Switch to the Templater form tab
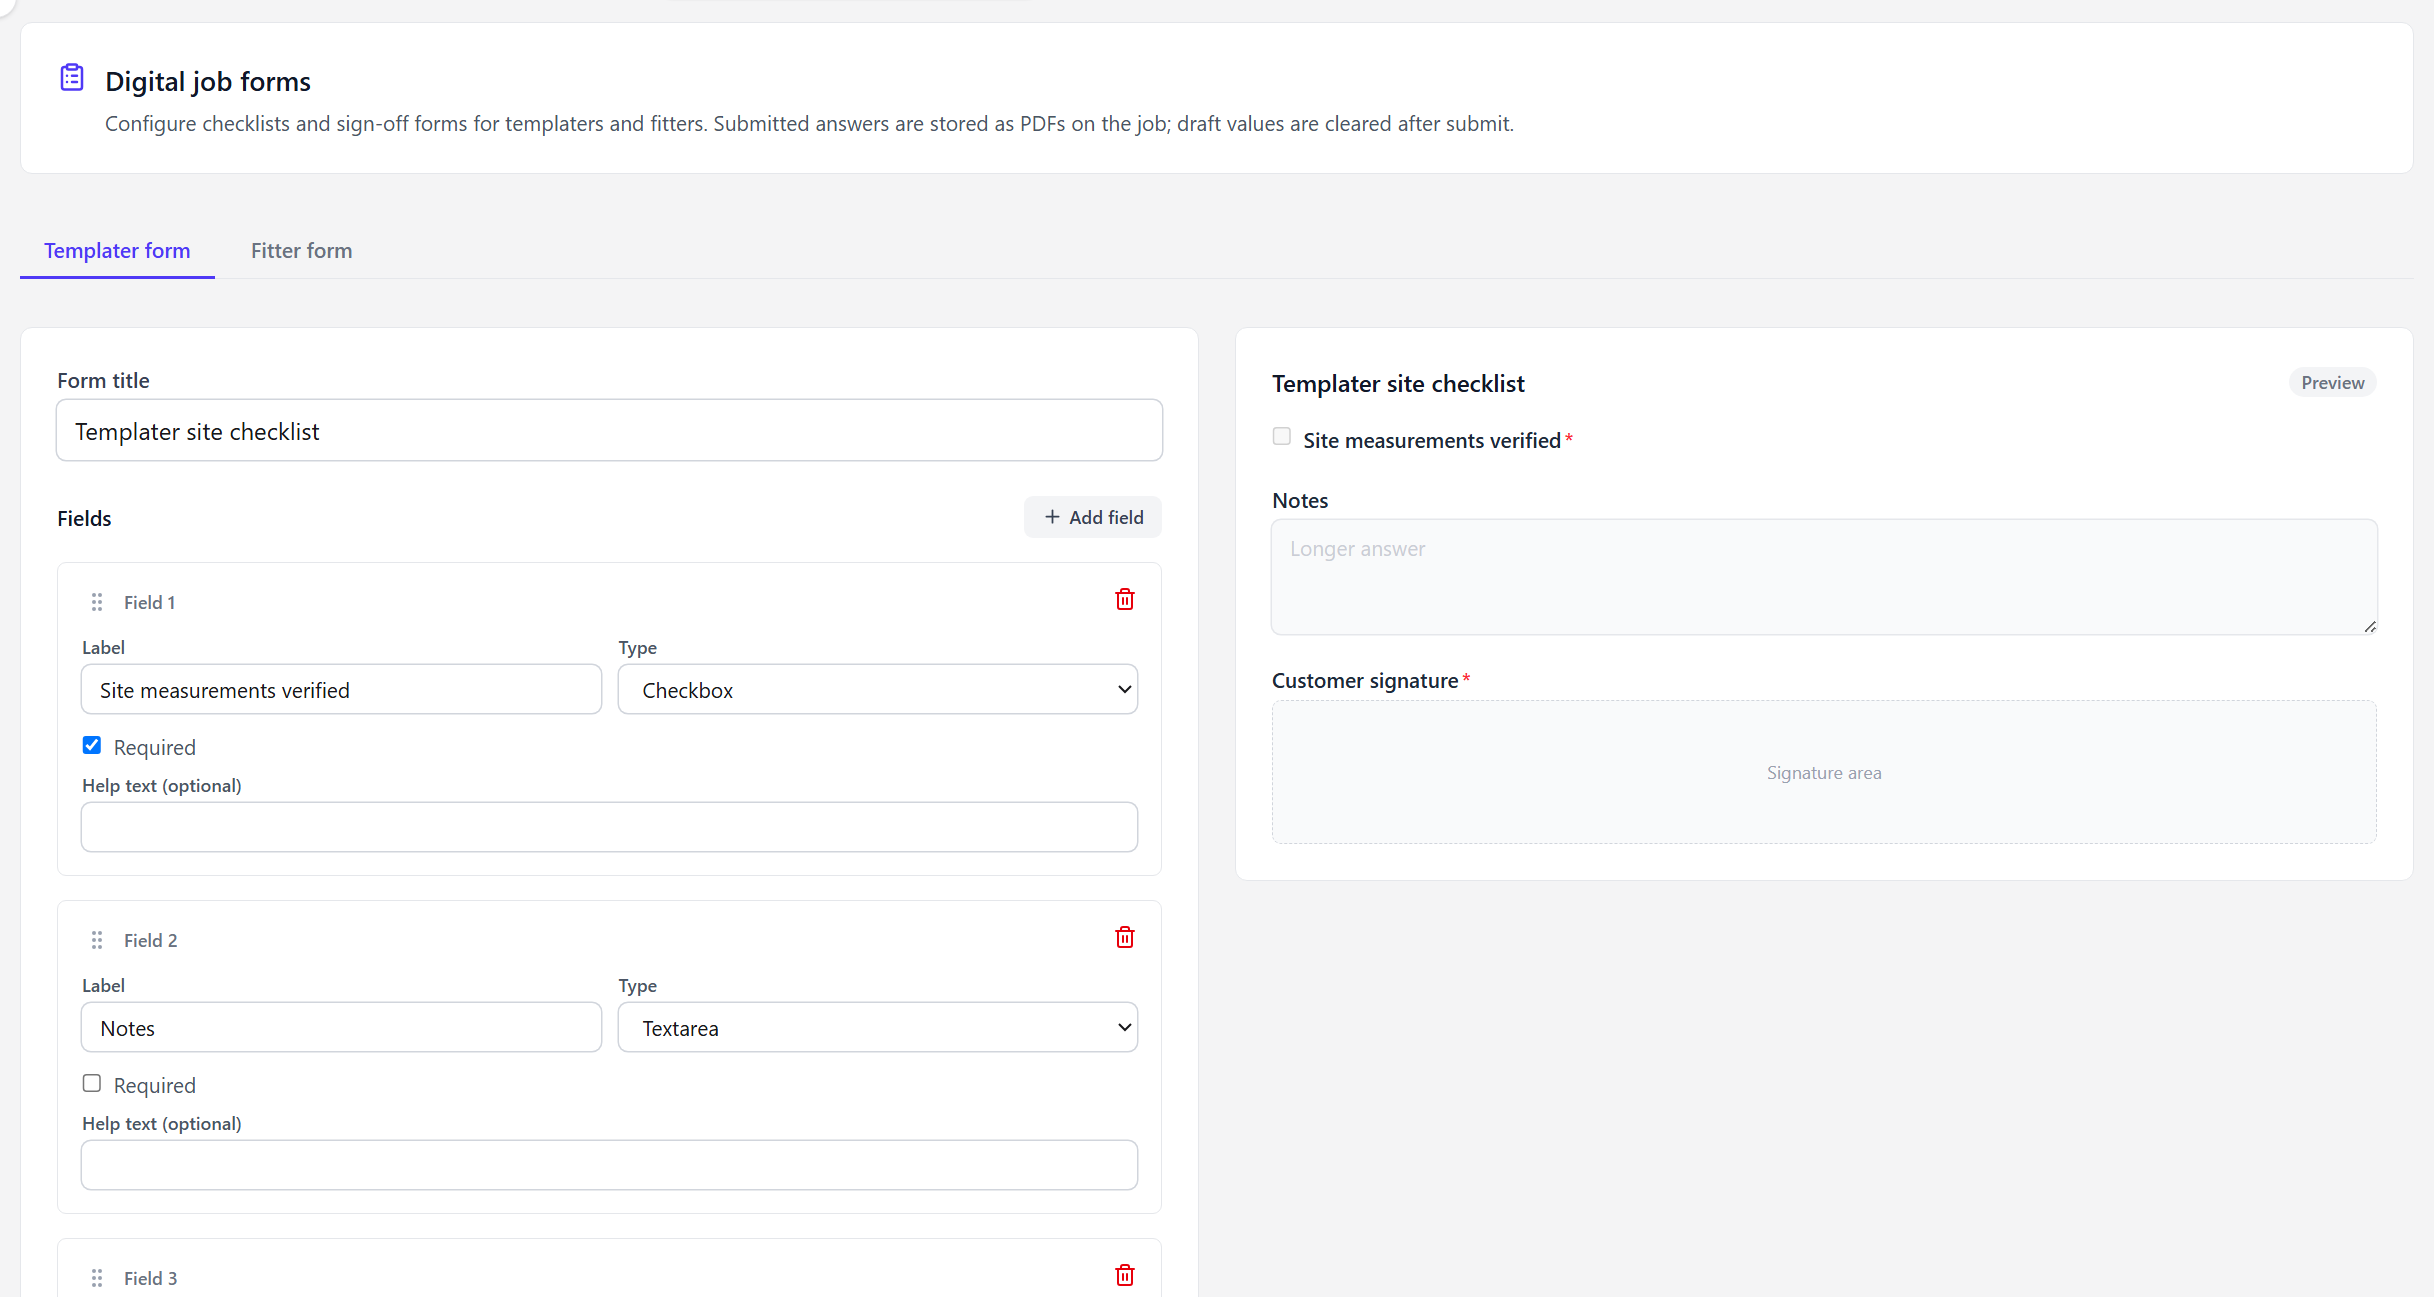This screenshot has width=2434, height=1297. [117, 251]
